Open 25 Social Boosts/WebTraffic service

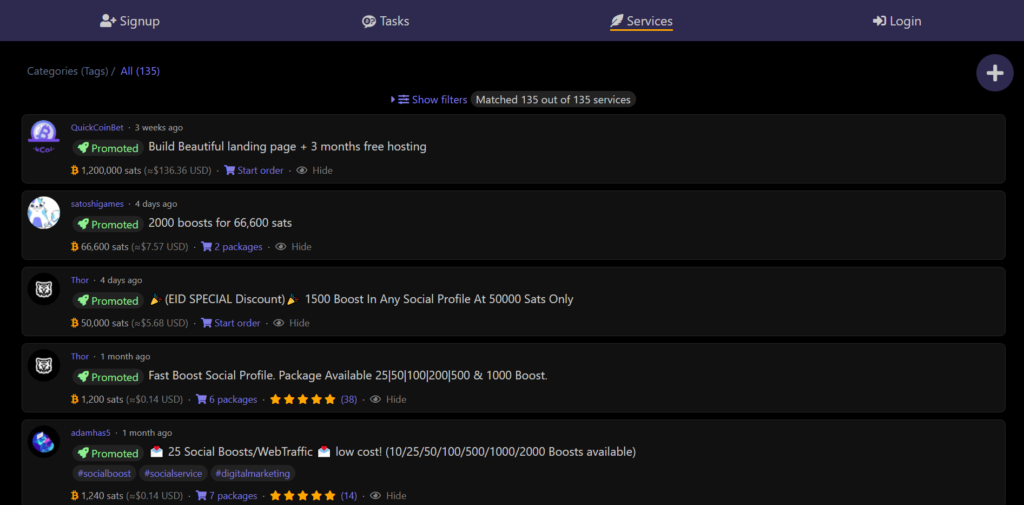[x=392, y=452]
